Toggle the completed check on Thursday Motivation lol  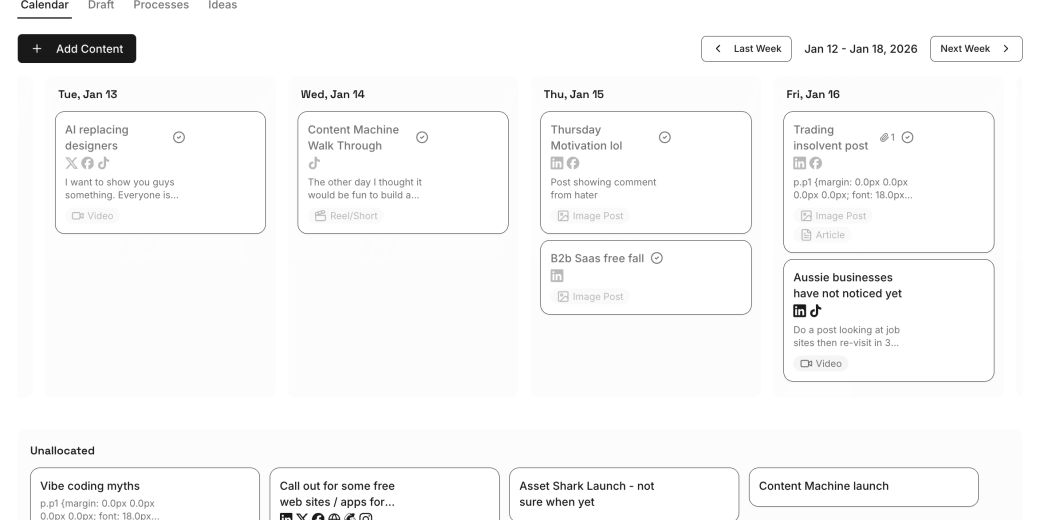pyautogui.click(x=664, y=137)
